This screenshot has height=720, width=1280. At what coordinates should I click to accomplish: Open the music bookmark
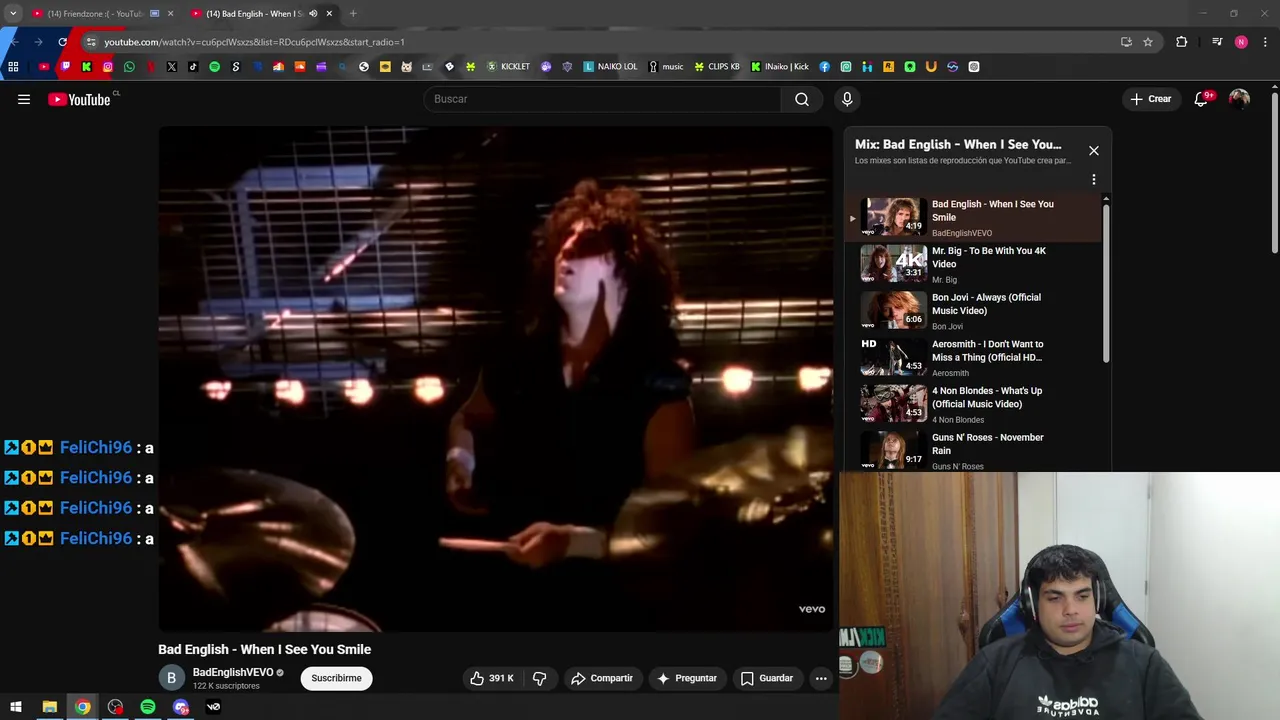point(666,67)
